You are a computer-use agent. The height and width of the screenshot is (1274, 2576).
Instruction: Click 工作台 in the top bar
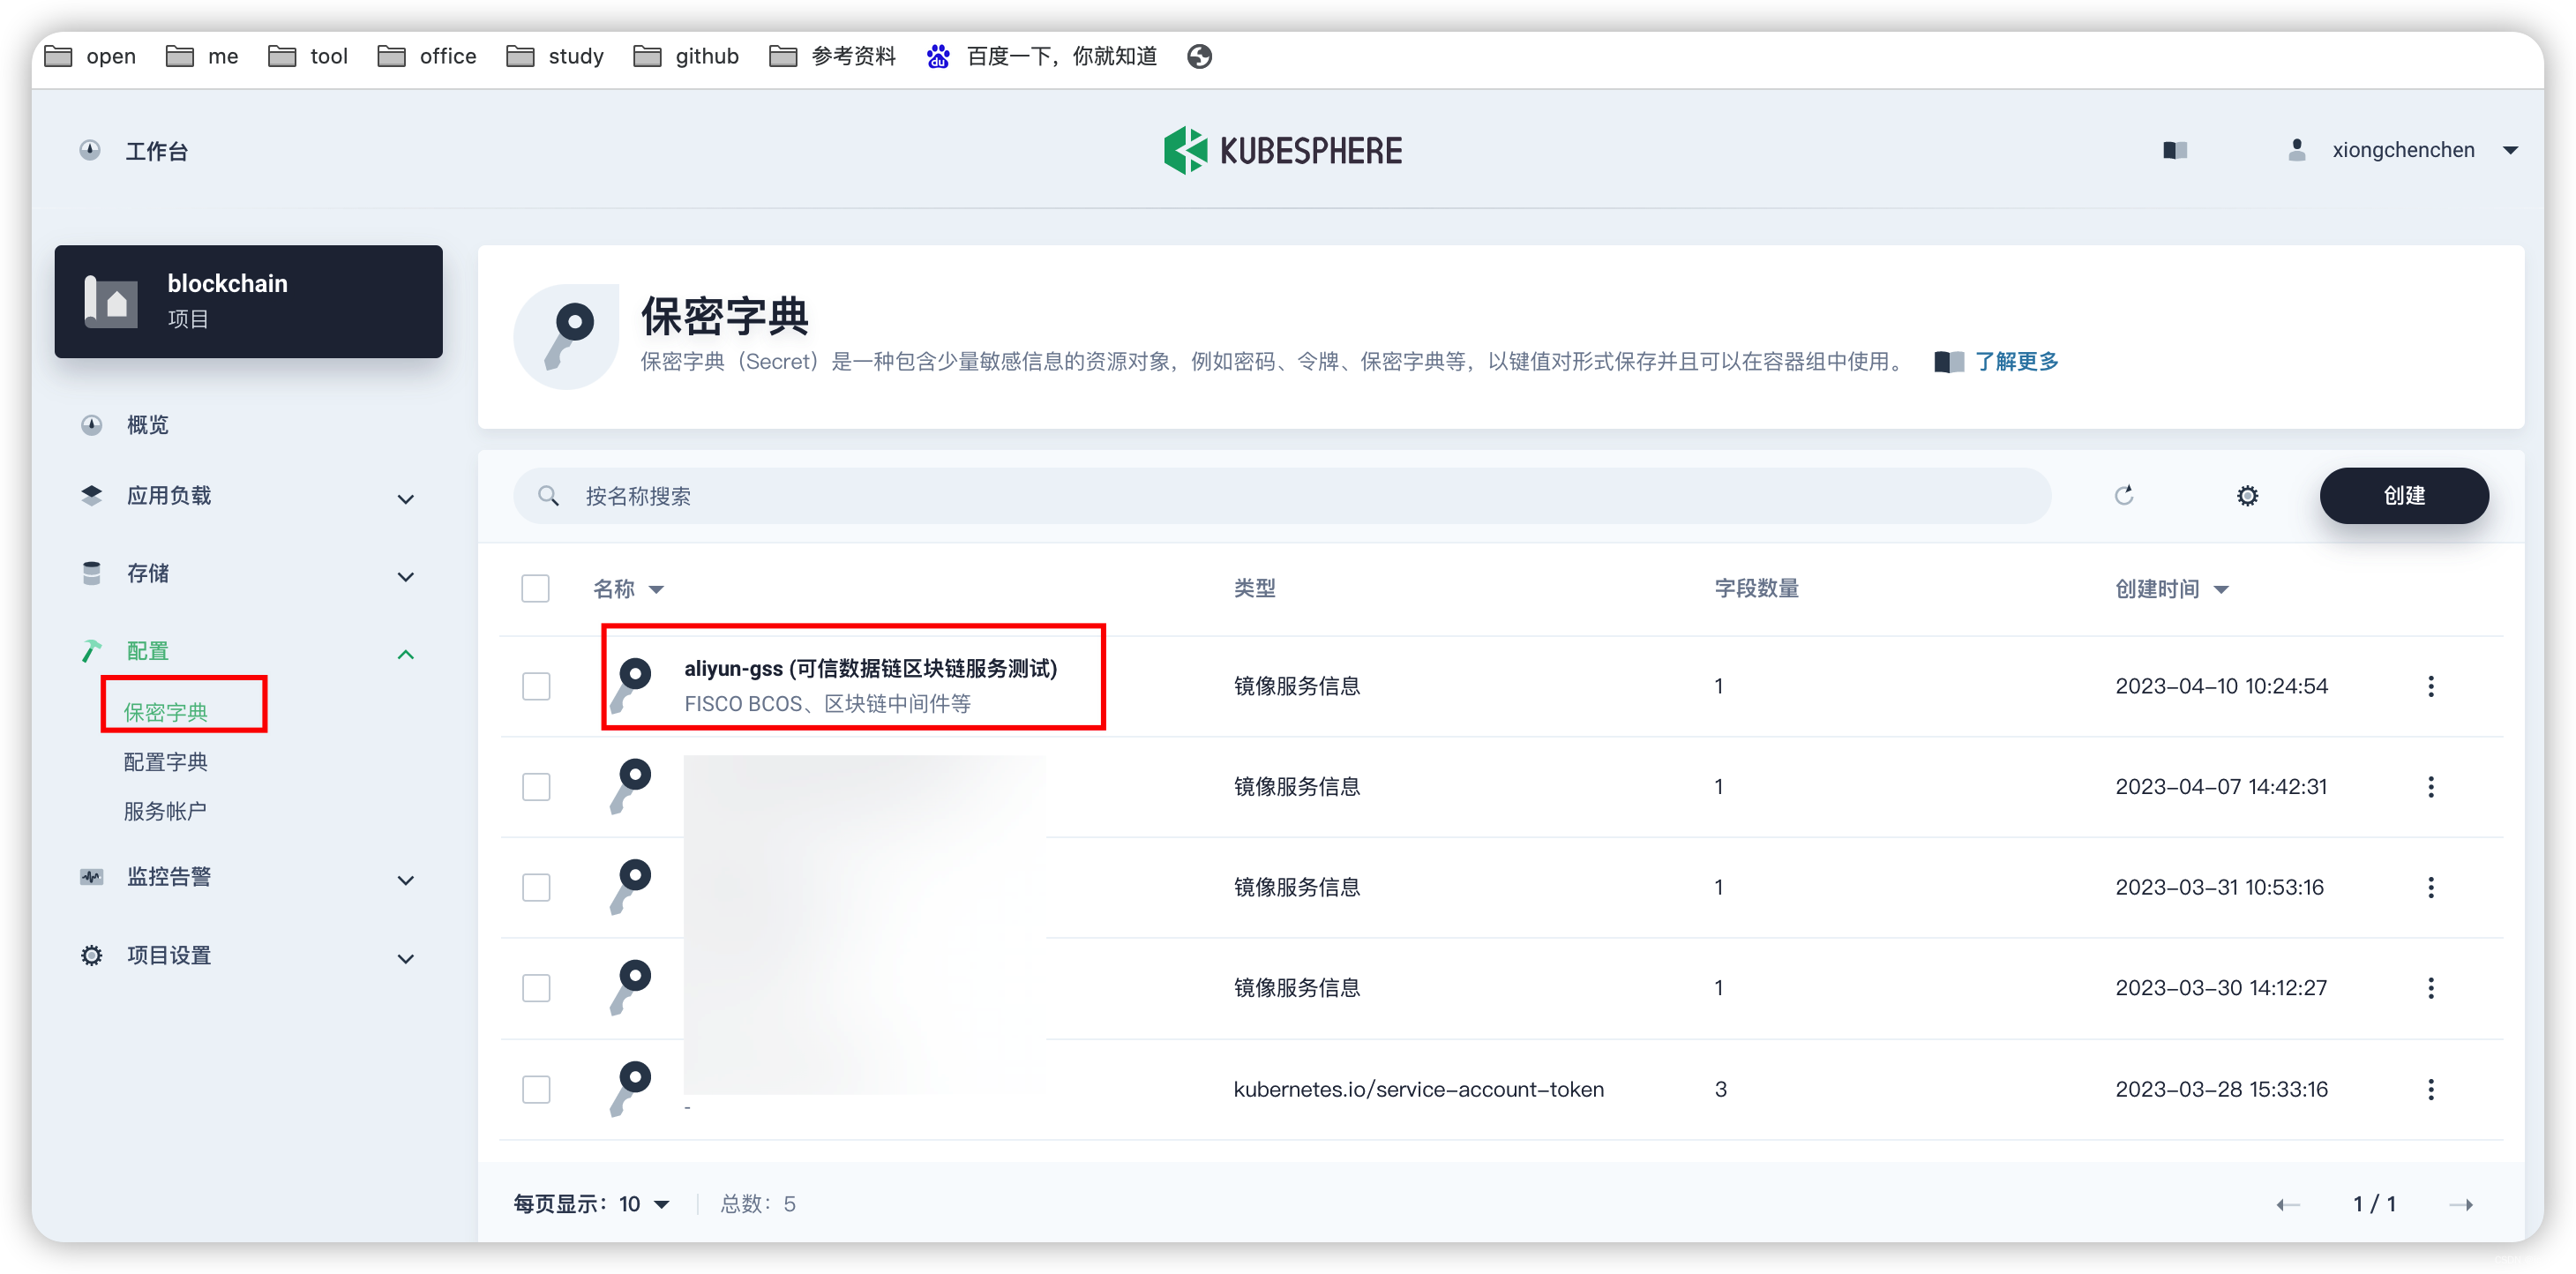tap(157, 150)
